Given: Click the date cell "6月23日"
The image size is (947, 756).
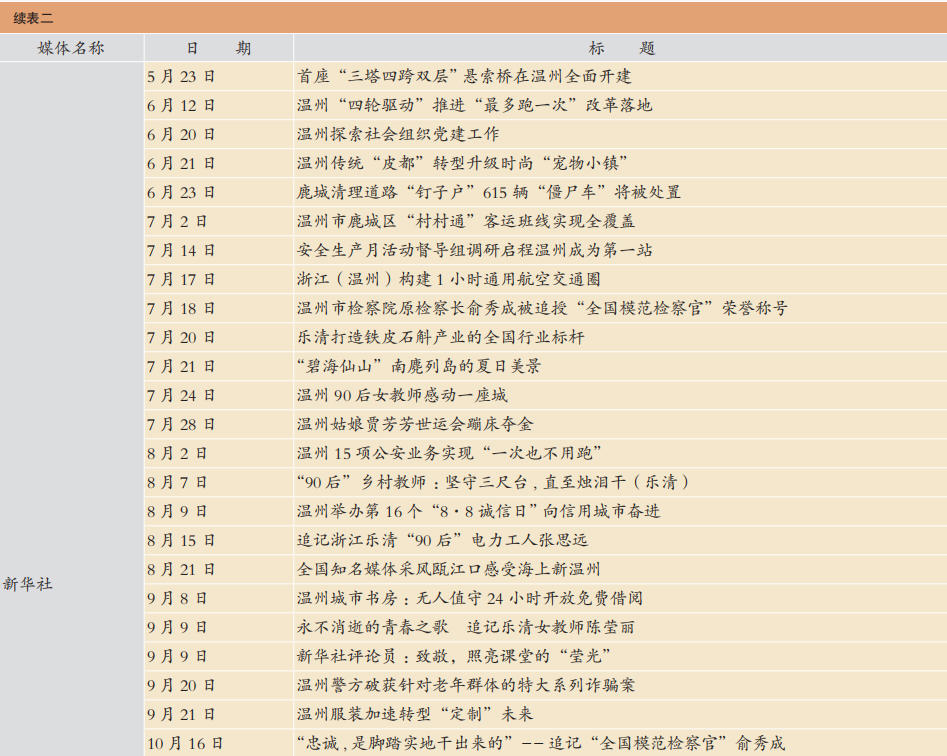Looking at the screenshot, I should [x=181, y=193].
